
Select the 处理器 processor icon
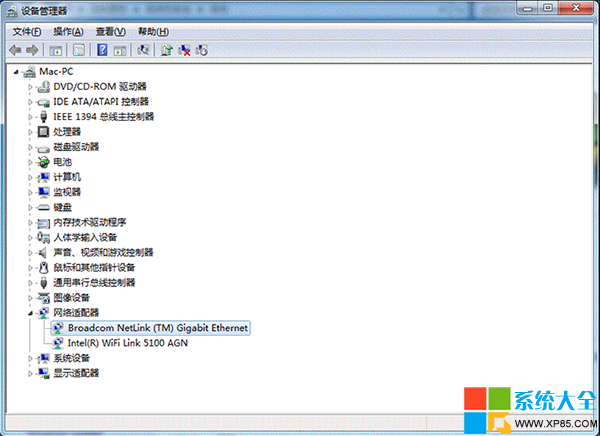(44, 132)
